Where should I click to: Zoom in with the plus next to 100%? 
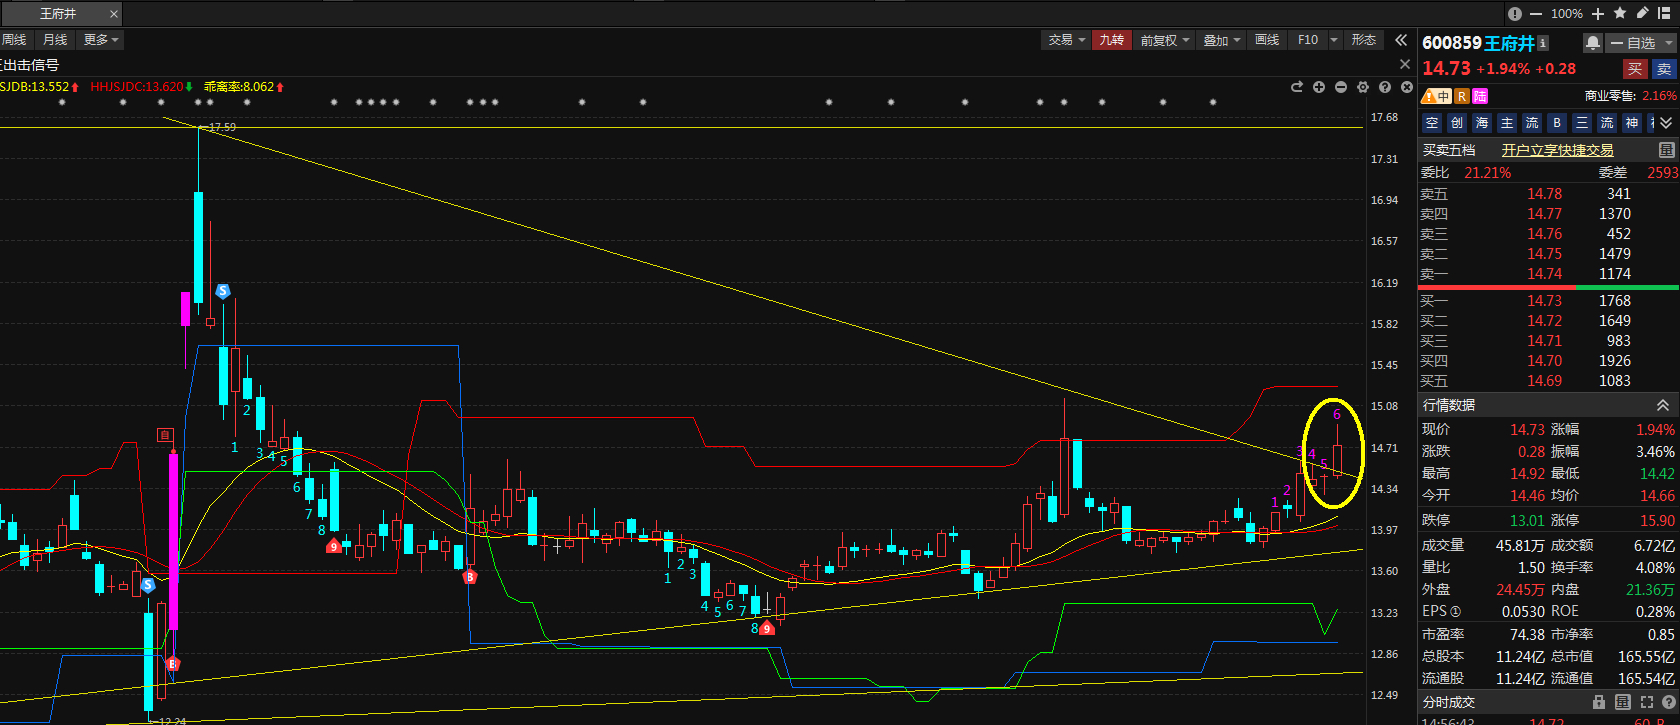pos(1598,14)
